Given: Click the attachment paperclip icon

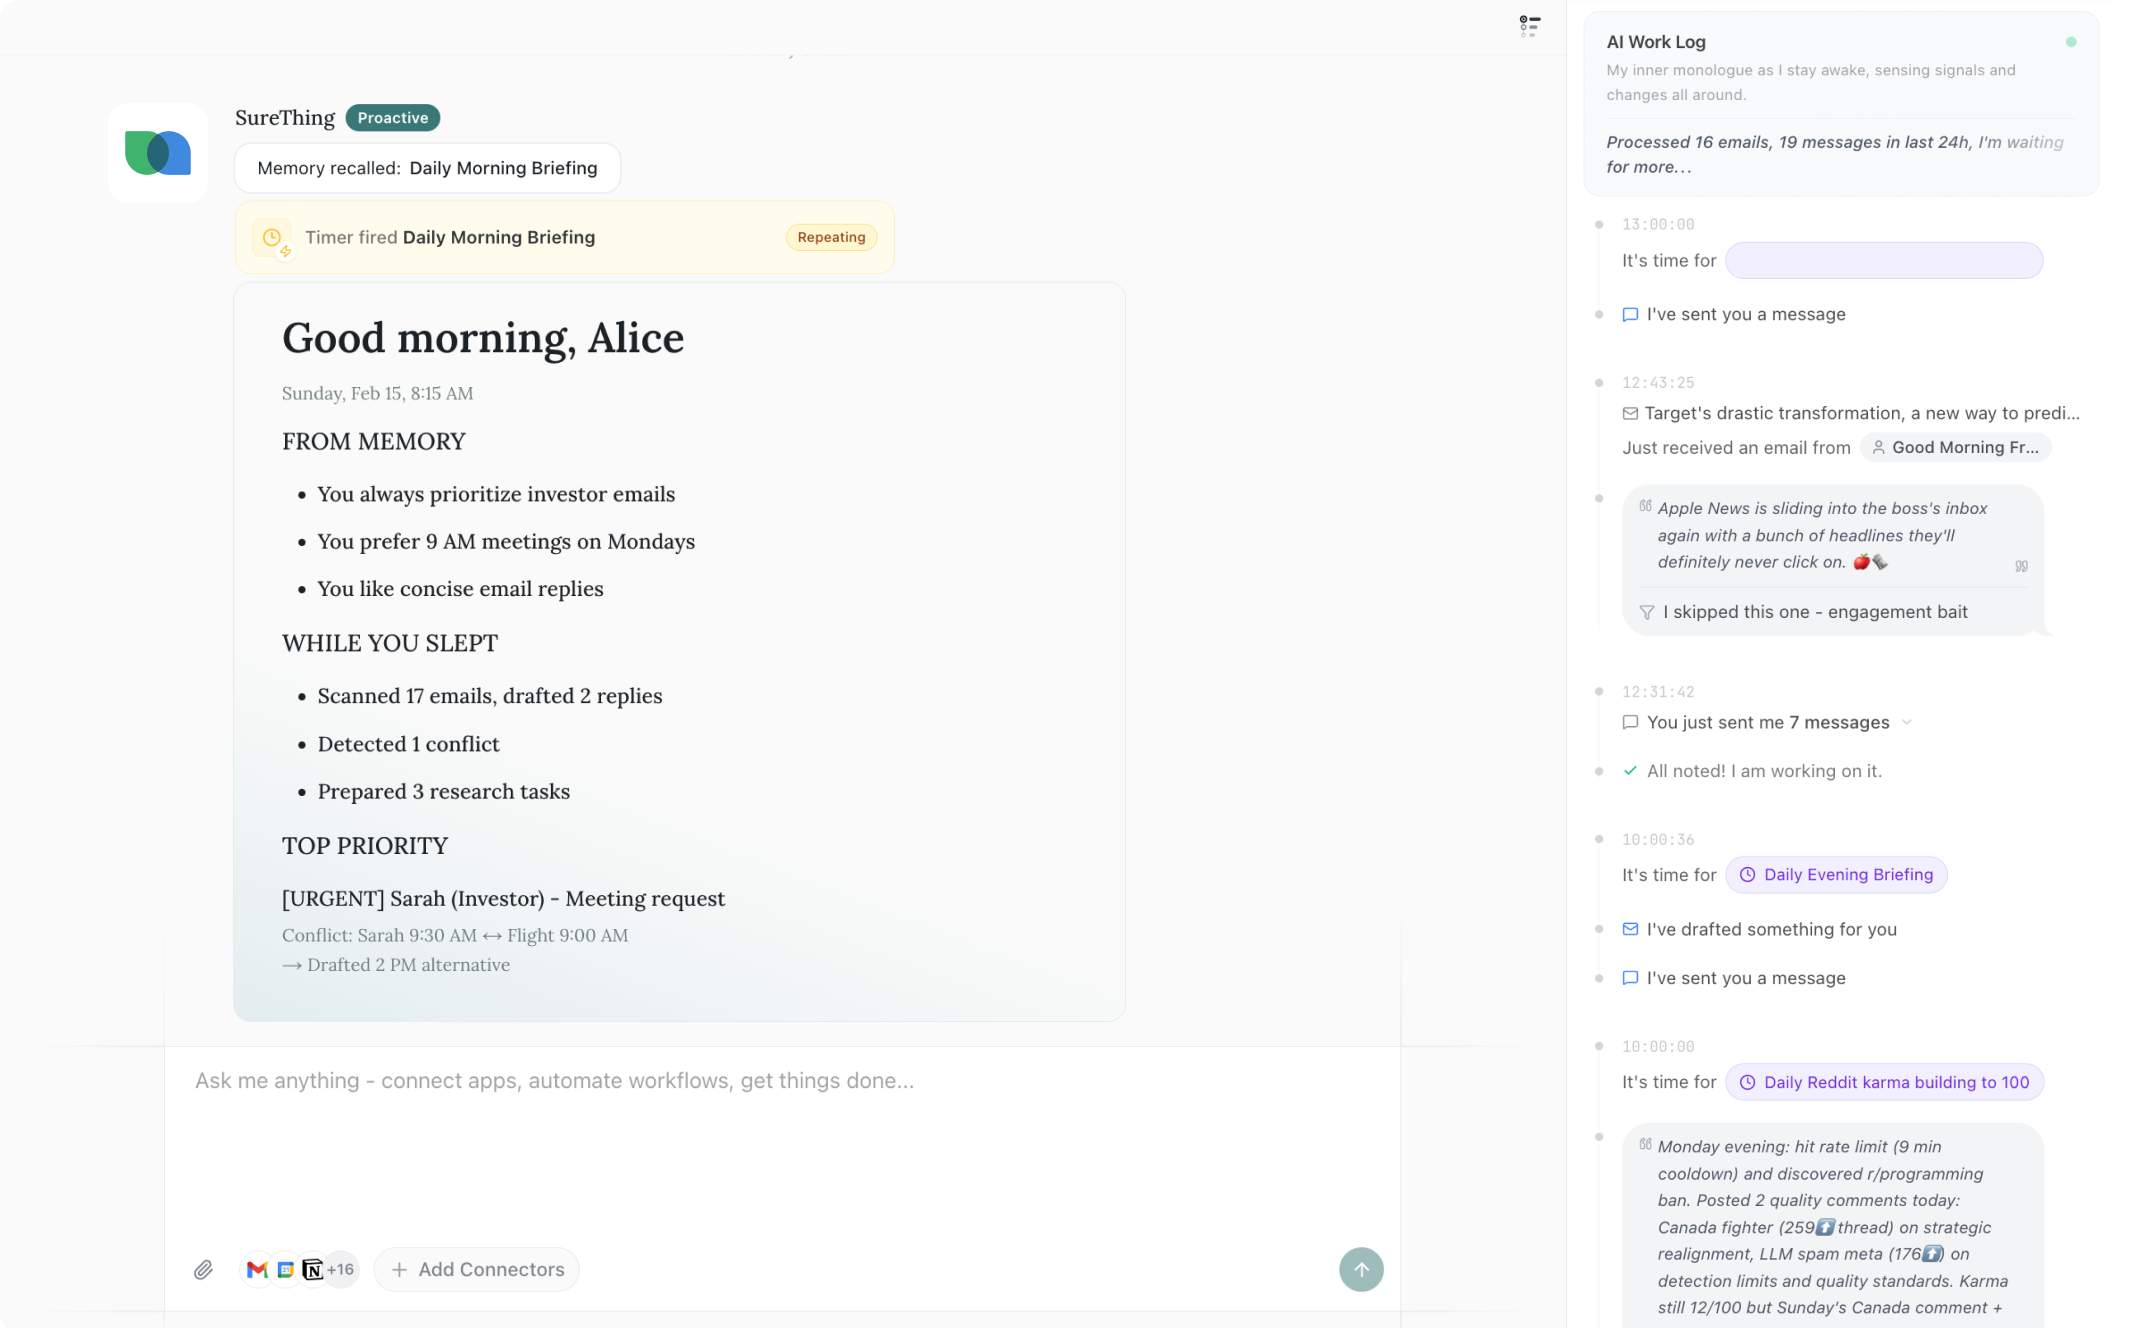Looking at the screenshot, I should tap(205, 1269).
